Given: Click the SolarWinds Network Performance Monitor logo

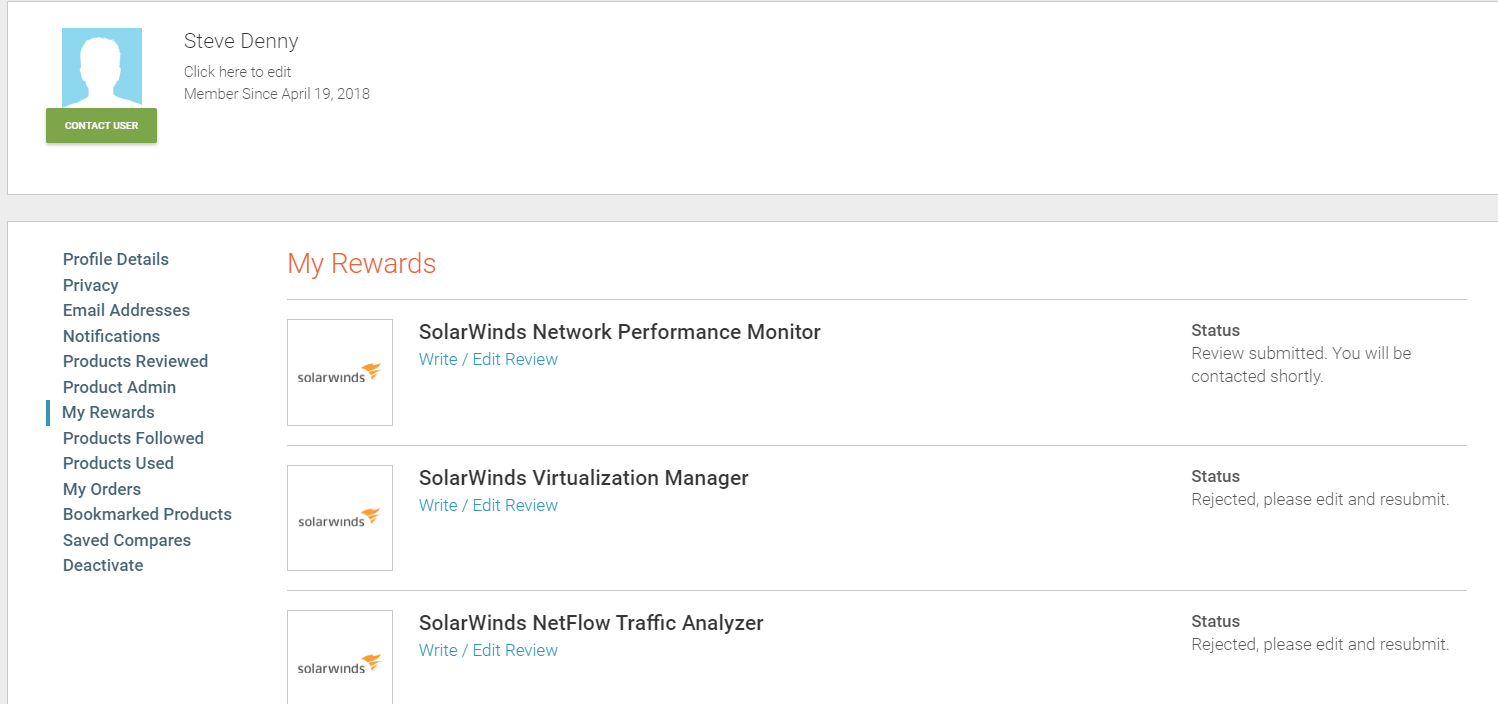Looking at the screenshot, I should (340, 372).
